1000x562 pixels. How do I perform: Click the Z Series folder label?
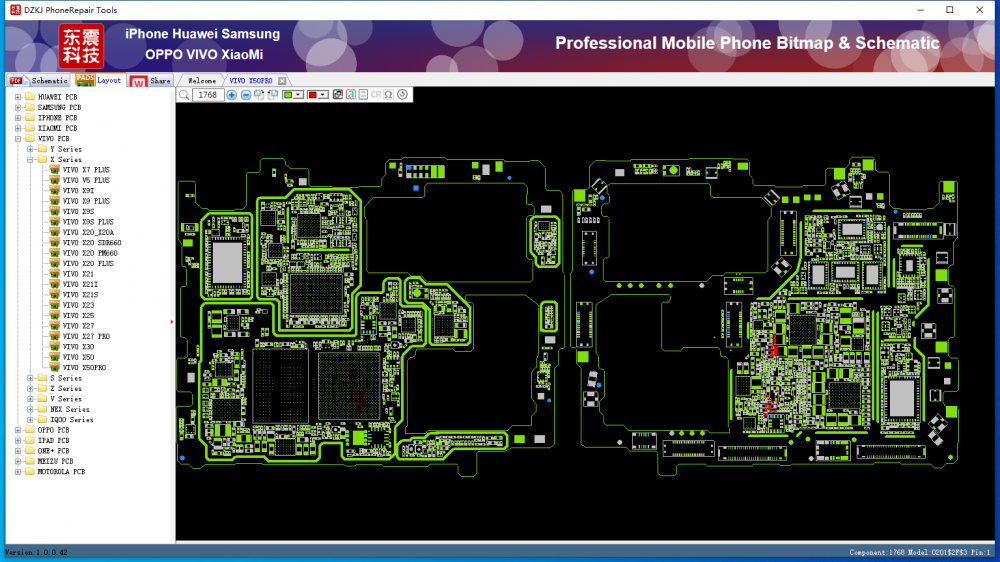[66, 388]
